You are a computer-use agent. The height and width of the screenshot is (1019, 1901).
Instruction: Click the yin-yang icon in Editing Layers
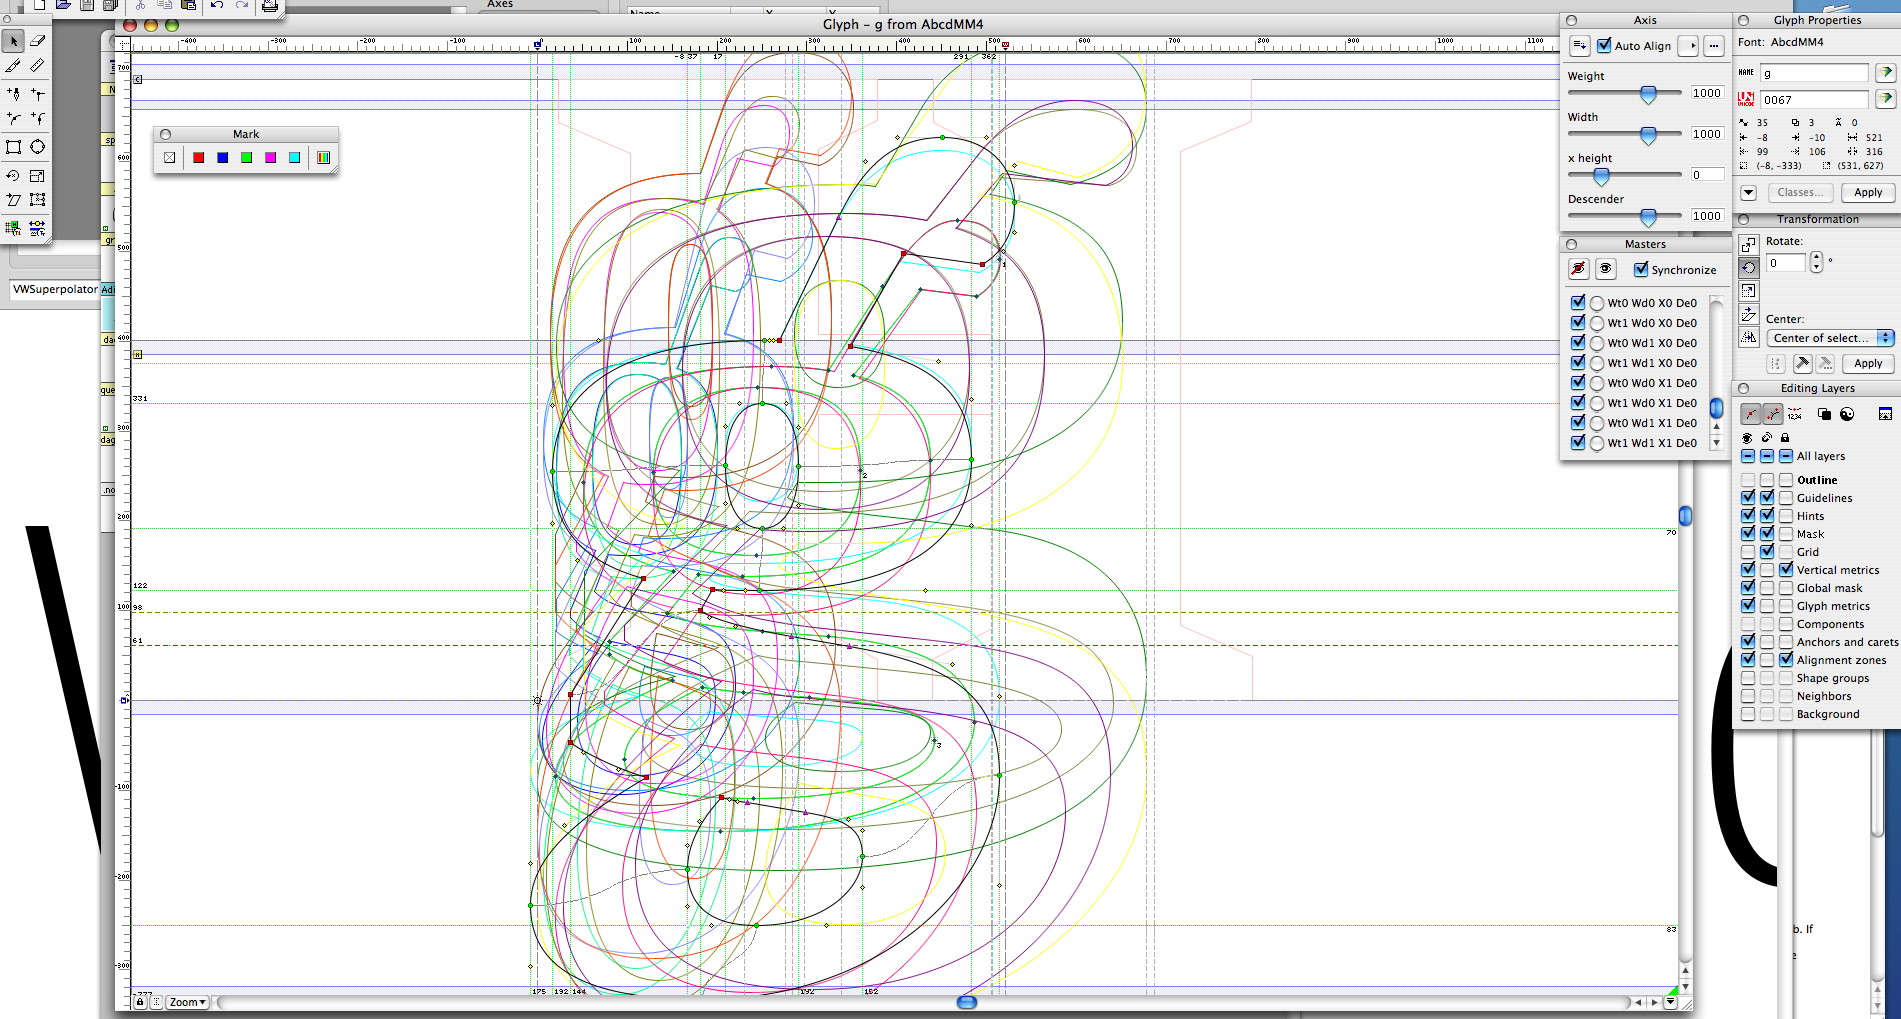pos(1847,414)
